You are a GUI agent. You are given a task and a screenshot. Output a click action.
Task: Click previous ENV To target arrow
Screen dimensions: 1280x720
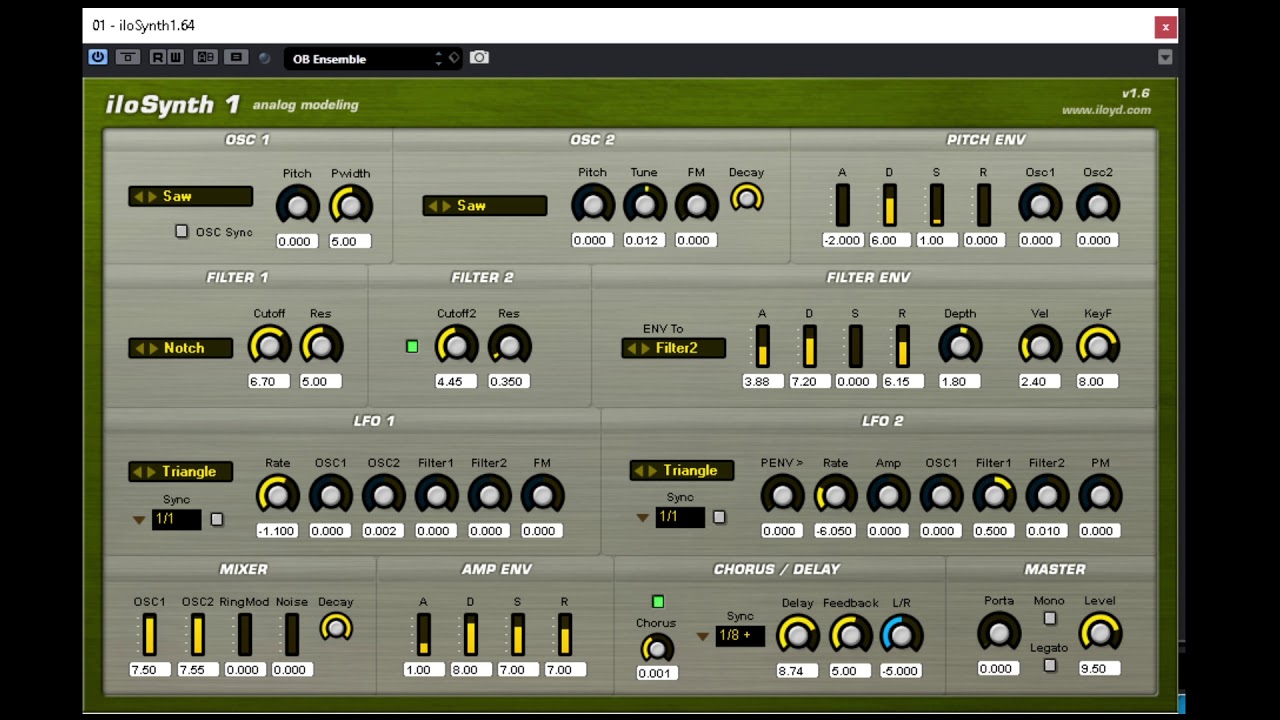(631, 348)
